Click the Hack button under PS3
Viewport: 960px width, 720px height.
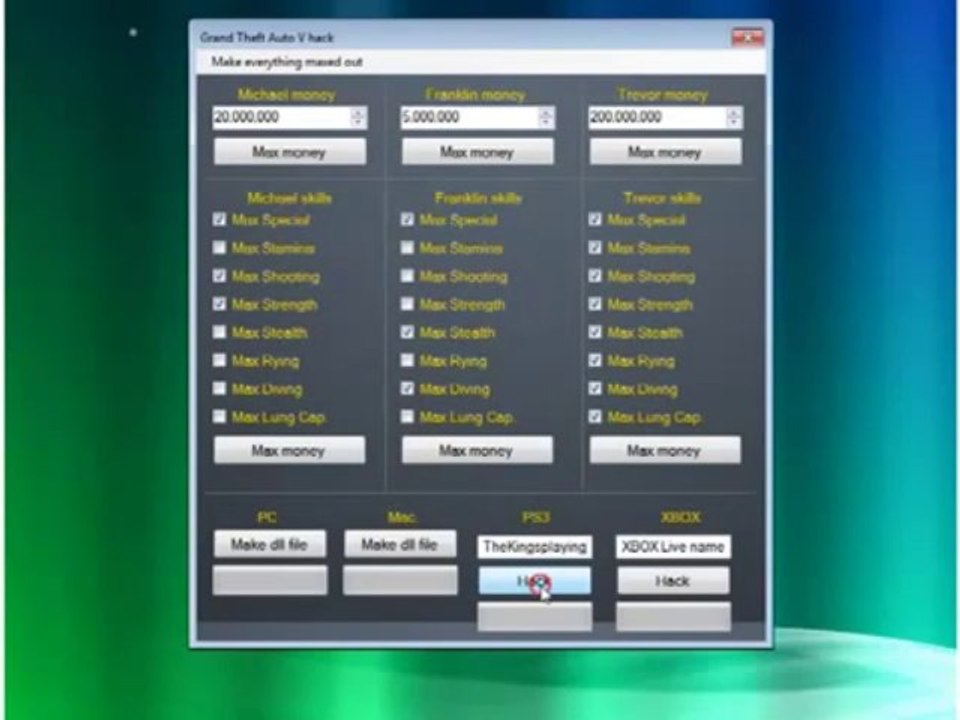534,581
